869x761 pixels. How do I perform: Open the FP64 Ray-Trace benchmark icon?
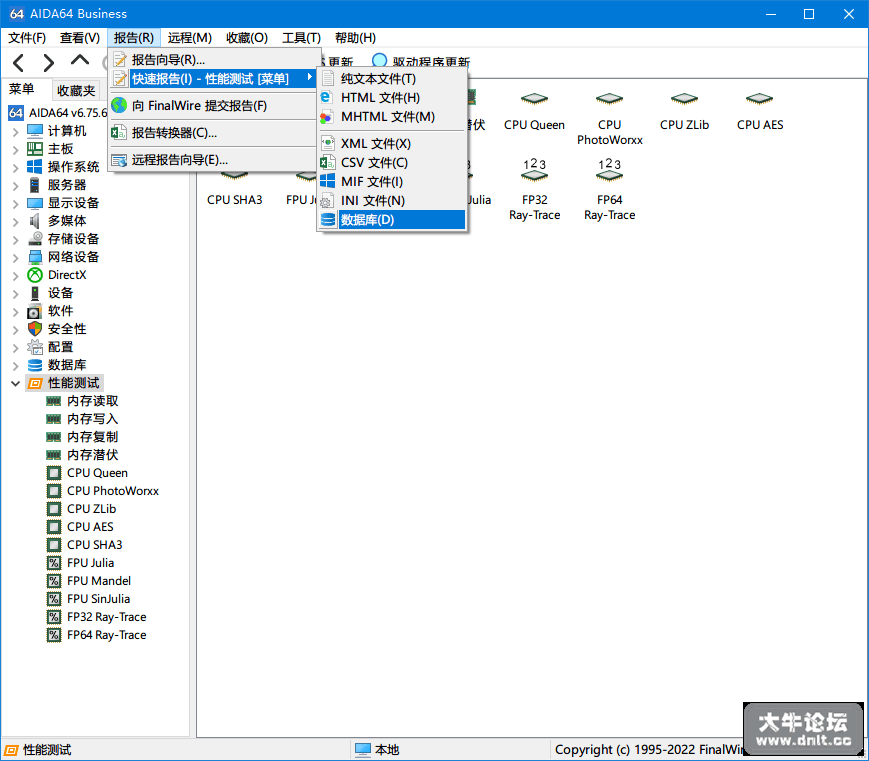[609, 190]
